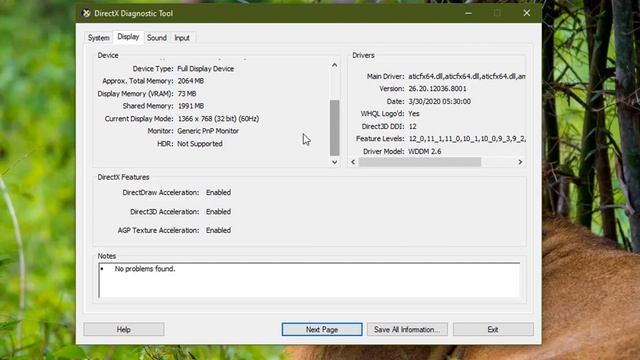Exit the DirectX Diagnostic Tool
640x360 pixels.
(x=493, y=329)
